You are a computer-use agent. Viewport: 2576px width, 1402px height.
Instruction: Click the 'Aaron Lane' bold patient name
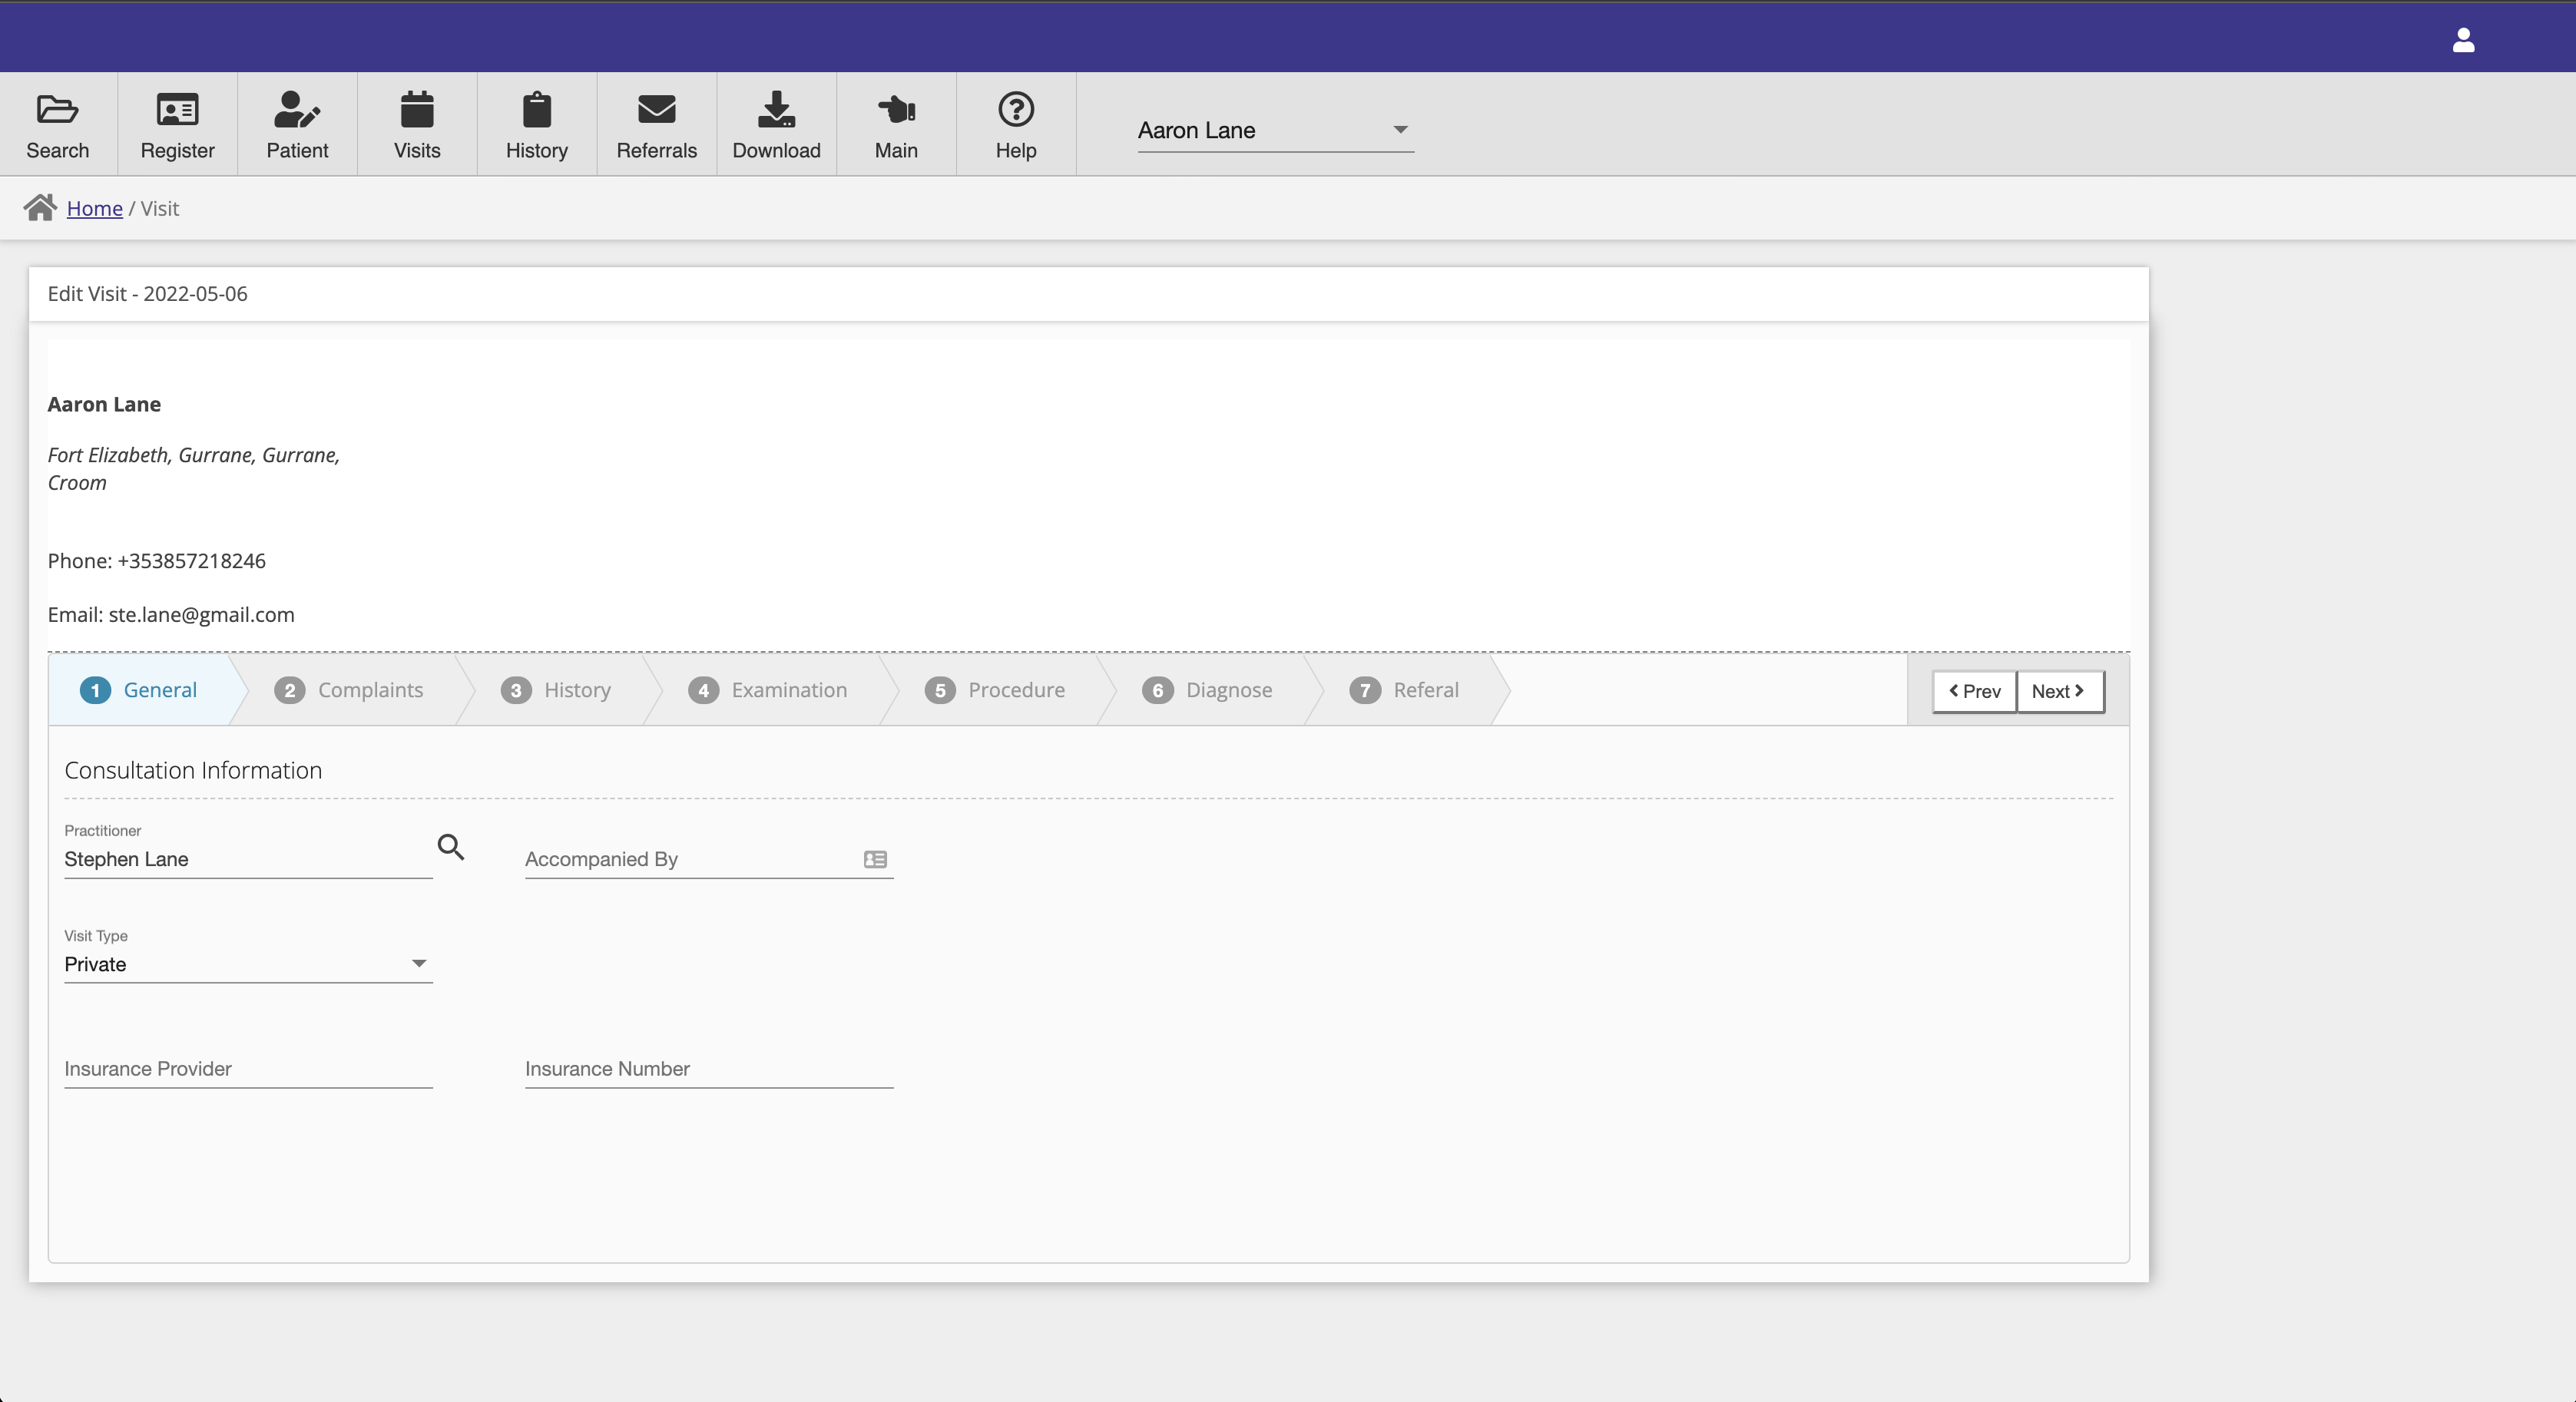coord(104,404)
